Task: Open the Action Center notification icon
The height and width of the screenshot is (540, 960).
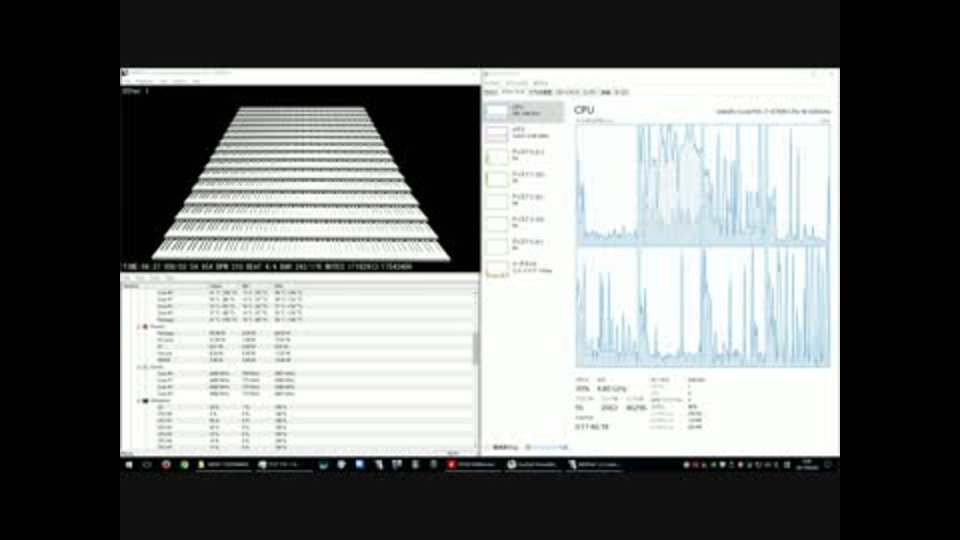Action: coord(828,465)
